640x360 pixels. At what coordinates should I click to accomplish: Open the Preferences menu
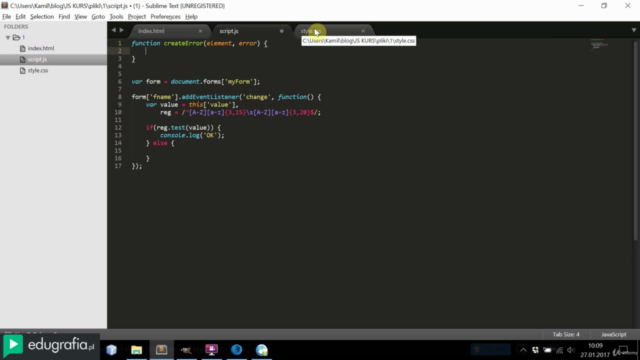click(165, 17)
